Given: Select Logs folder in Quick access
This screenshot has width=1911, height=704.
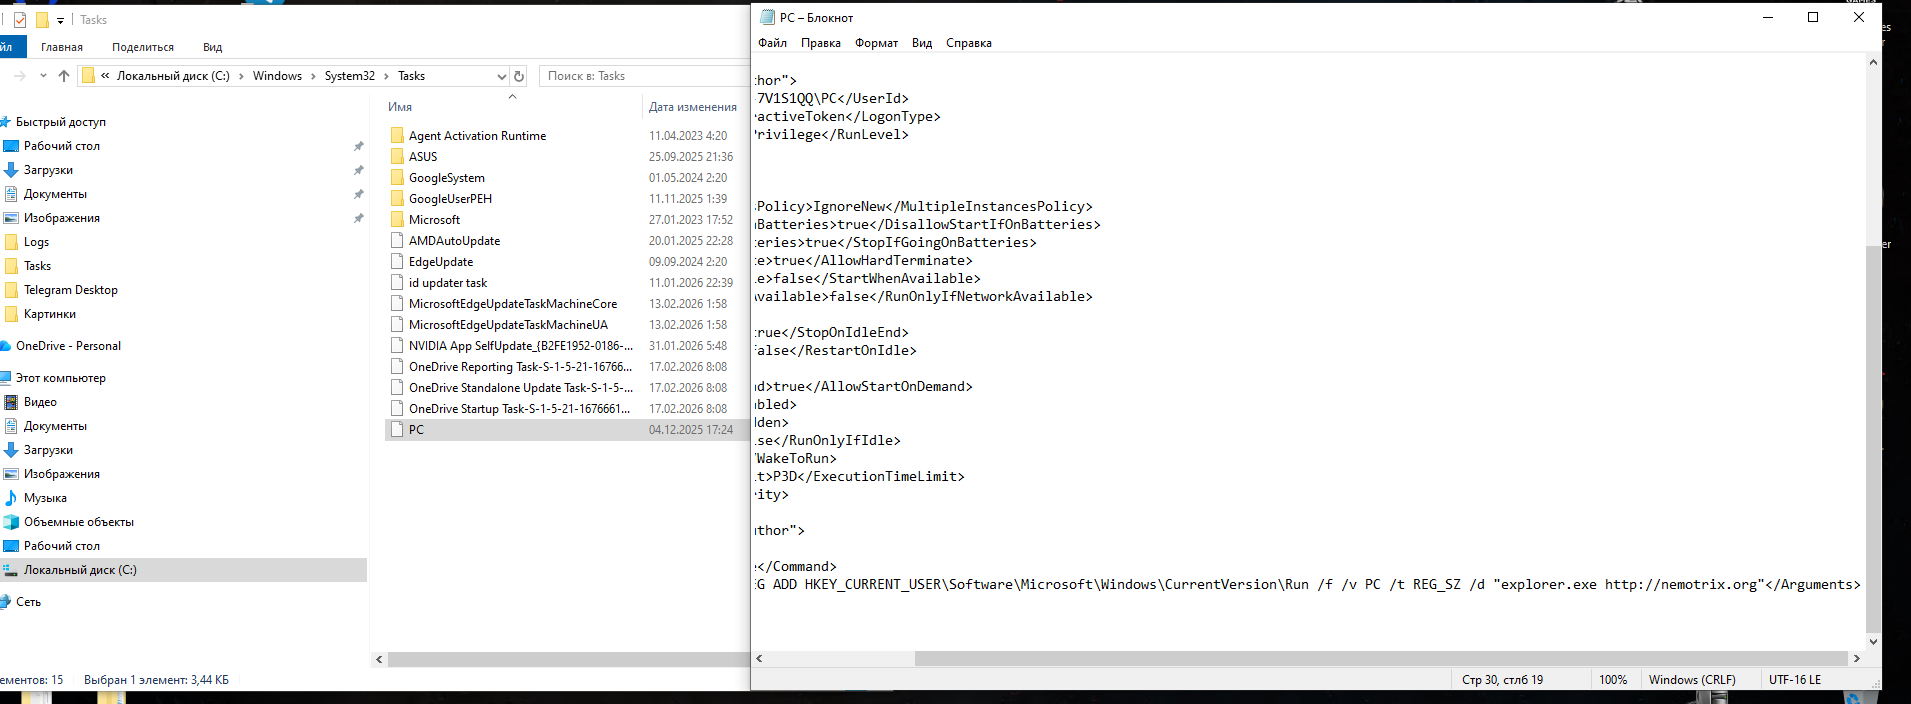Looking at the screenshot, I should (36, 242).
